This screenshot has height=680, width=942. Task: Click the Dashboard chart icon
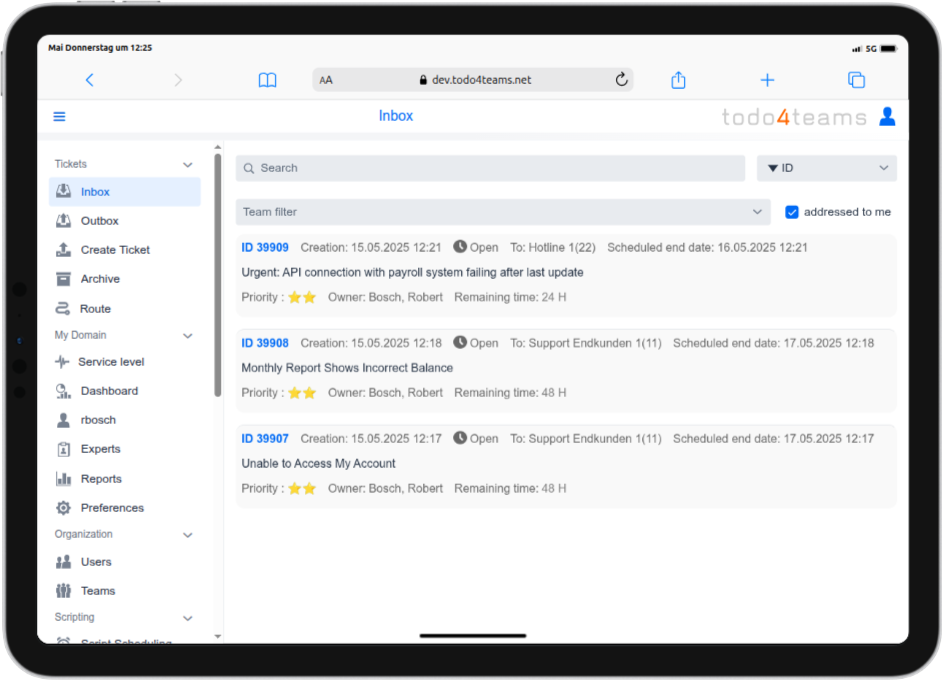tap(63, 391)
